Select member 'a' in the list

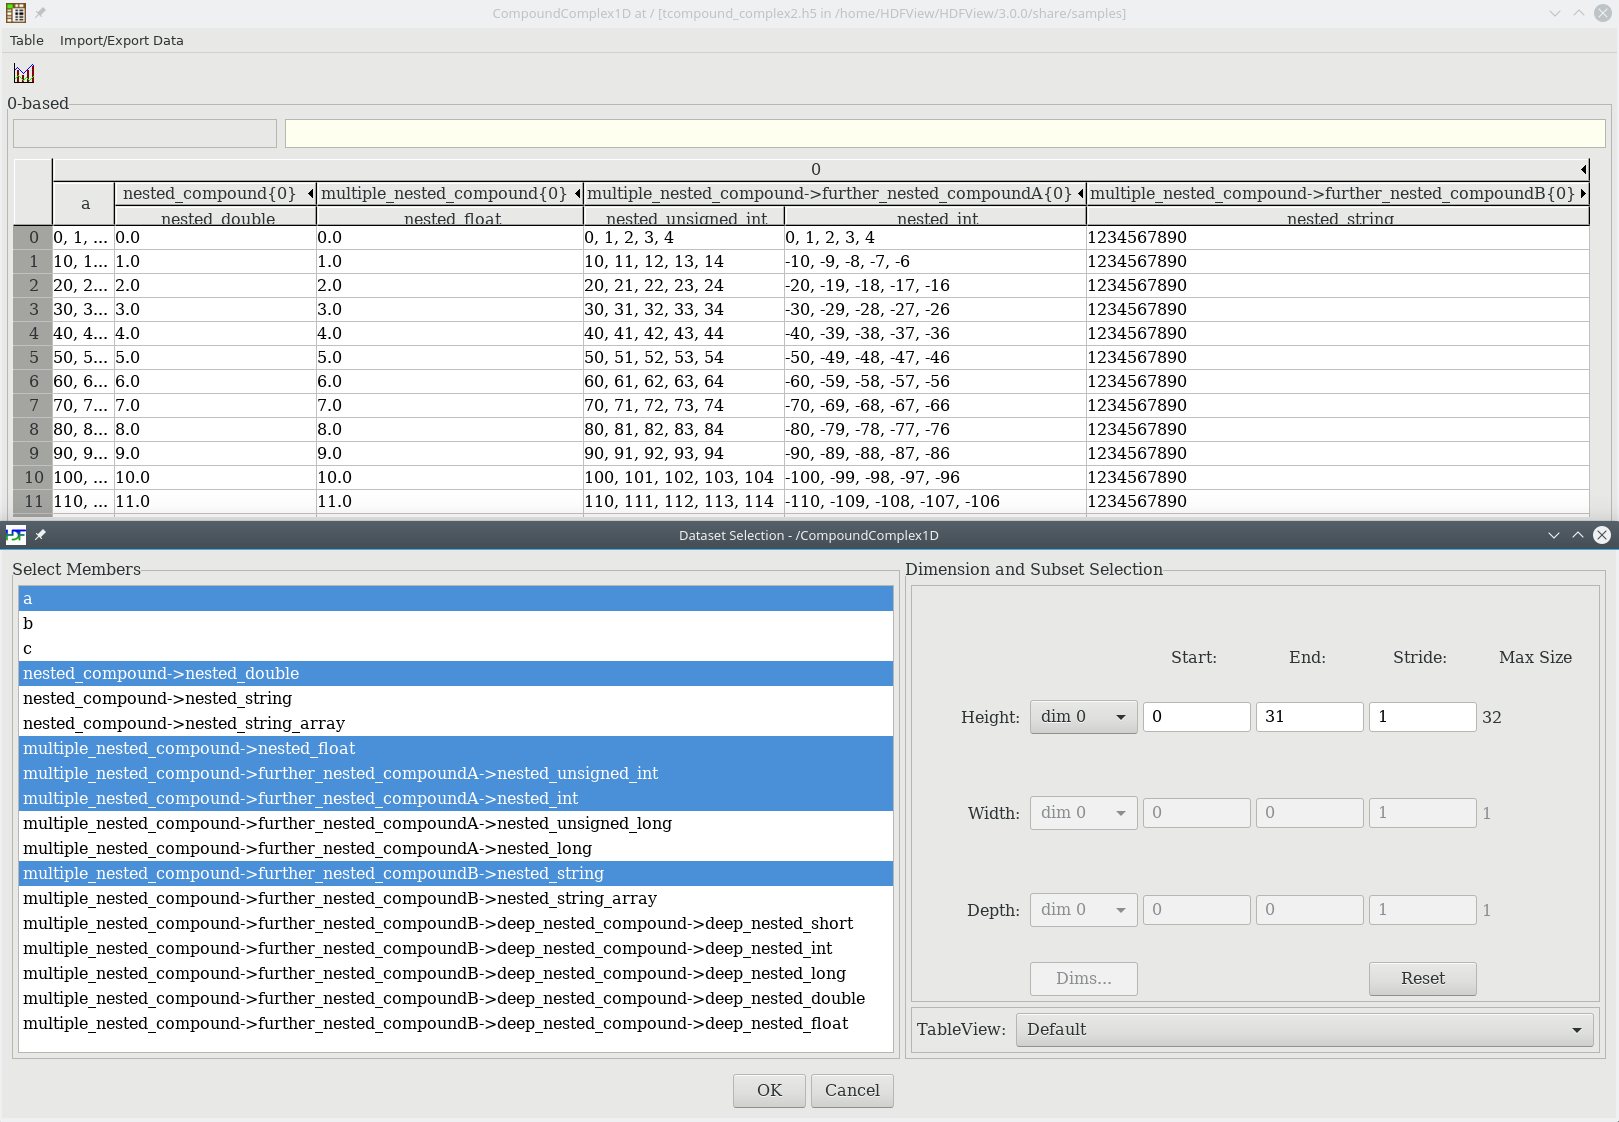[456, 599]
